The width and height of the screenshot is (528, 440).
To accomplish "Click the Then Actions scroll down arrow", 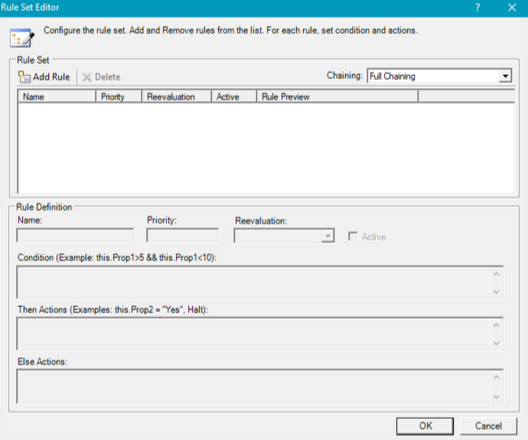I will click(496, 343).
